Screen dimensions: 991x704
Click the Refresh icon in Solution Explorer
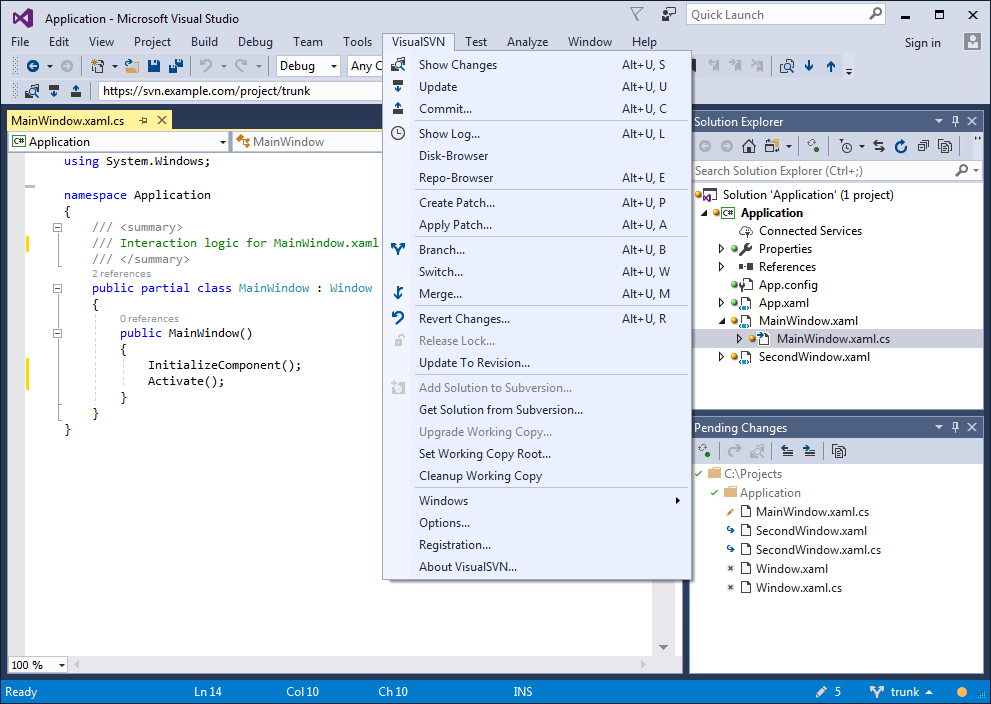pyautogui.click(x=900, y=146)
